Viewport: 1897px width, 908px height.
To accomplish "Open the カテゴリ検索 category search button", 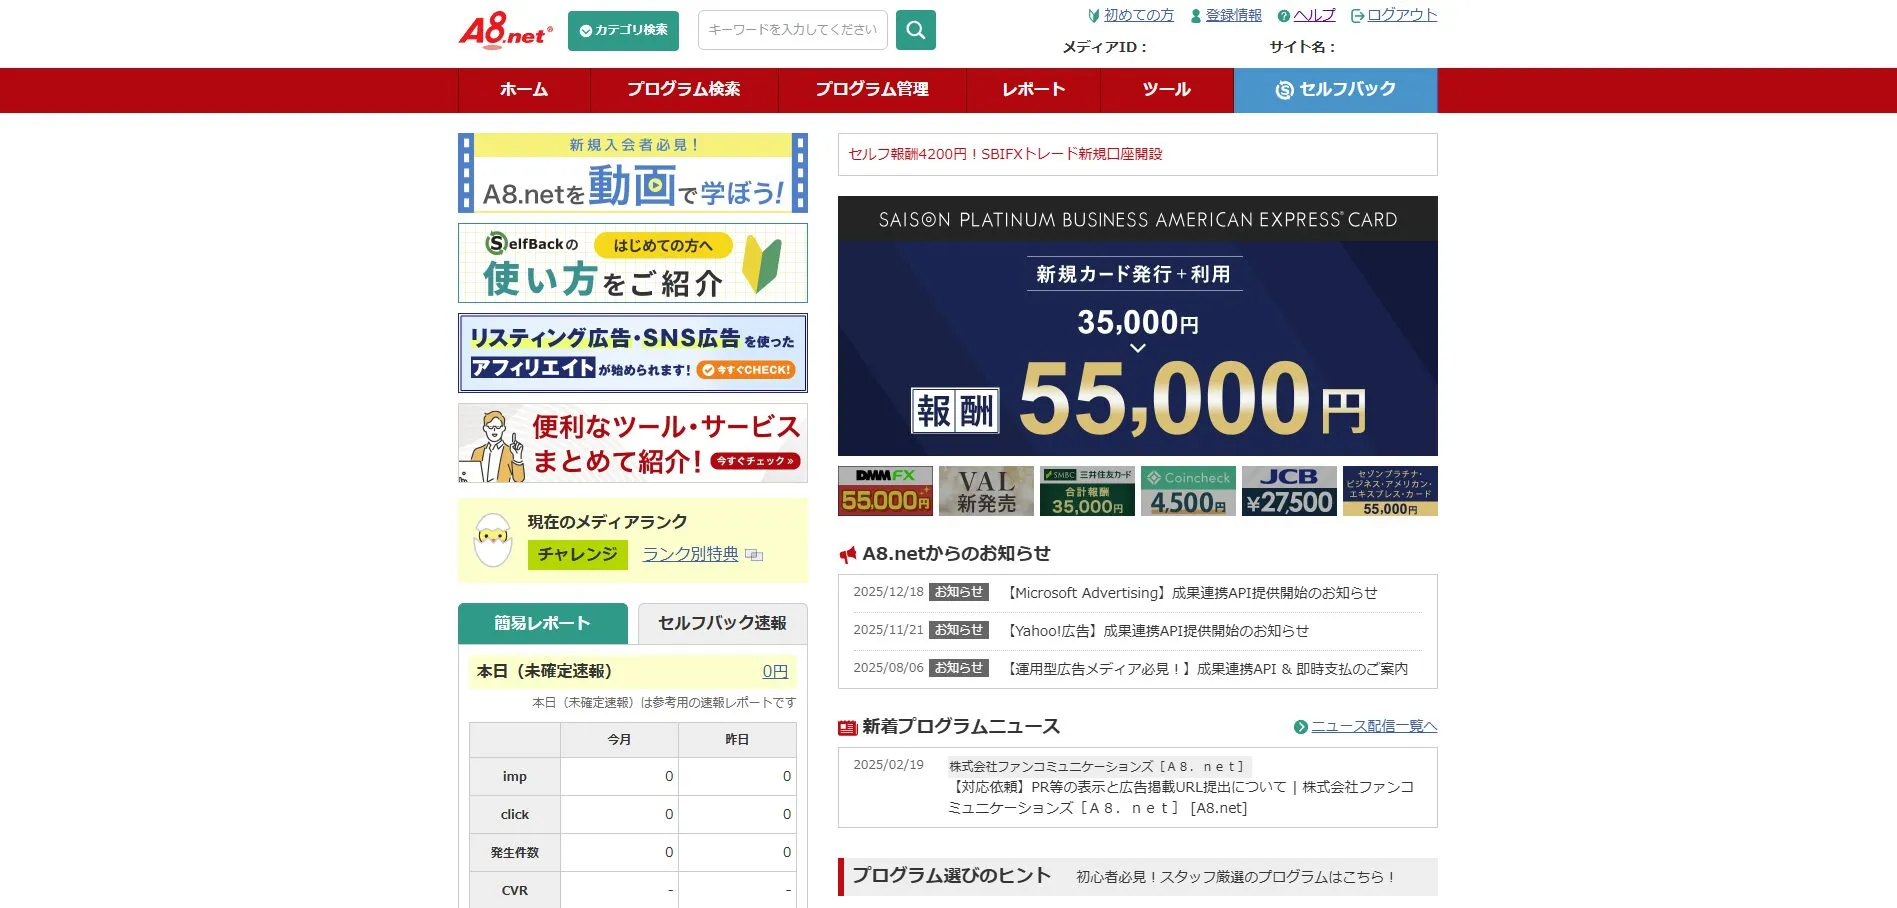I will coord(623,31).
